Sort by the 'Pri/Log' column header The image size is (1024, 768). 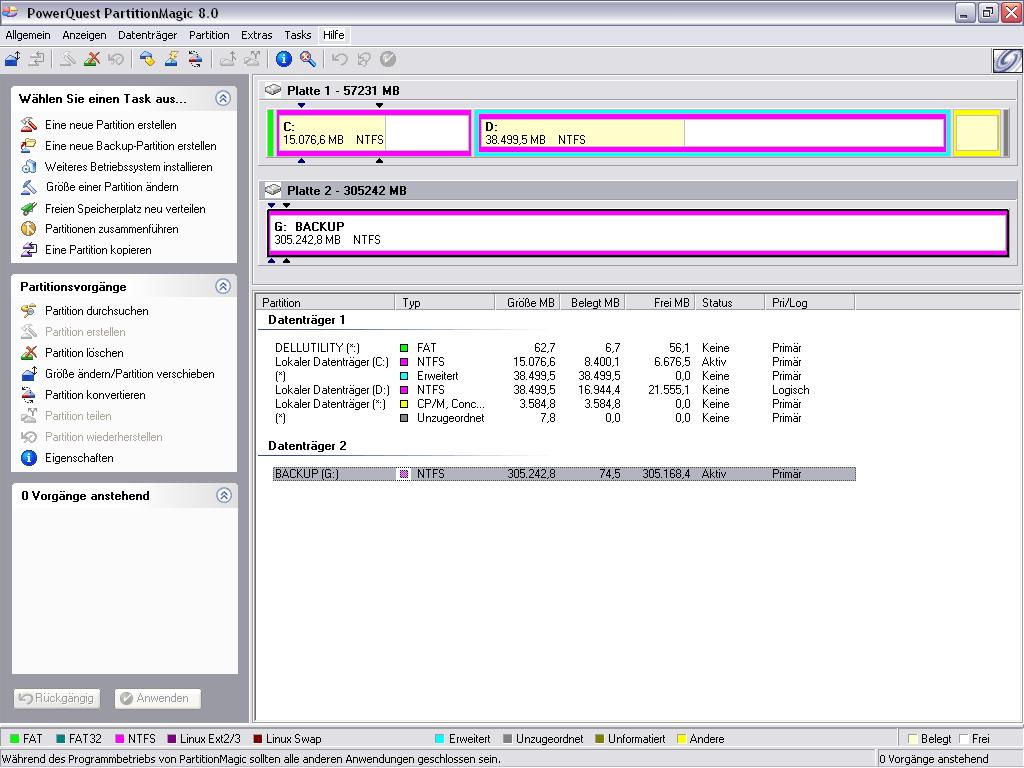tap(810, 302)
